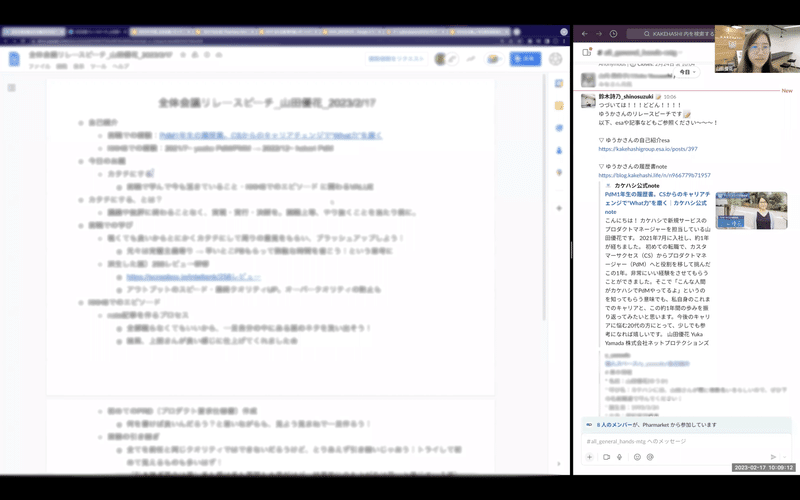Click the microphone audio clip icon
Screen dimensions: 800x500
click(x=619, y=457)
